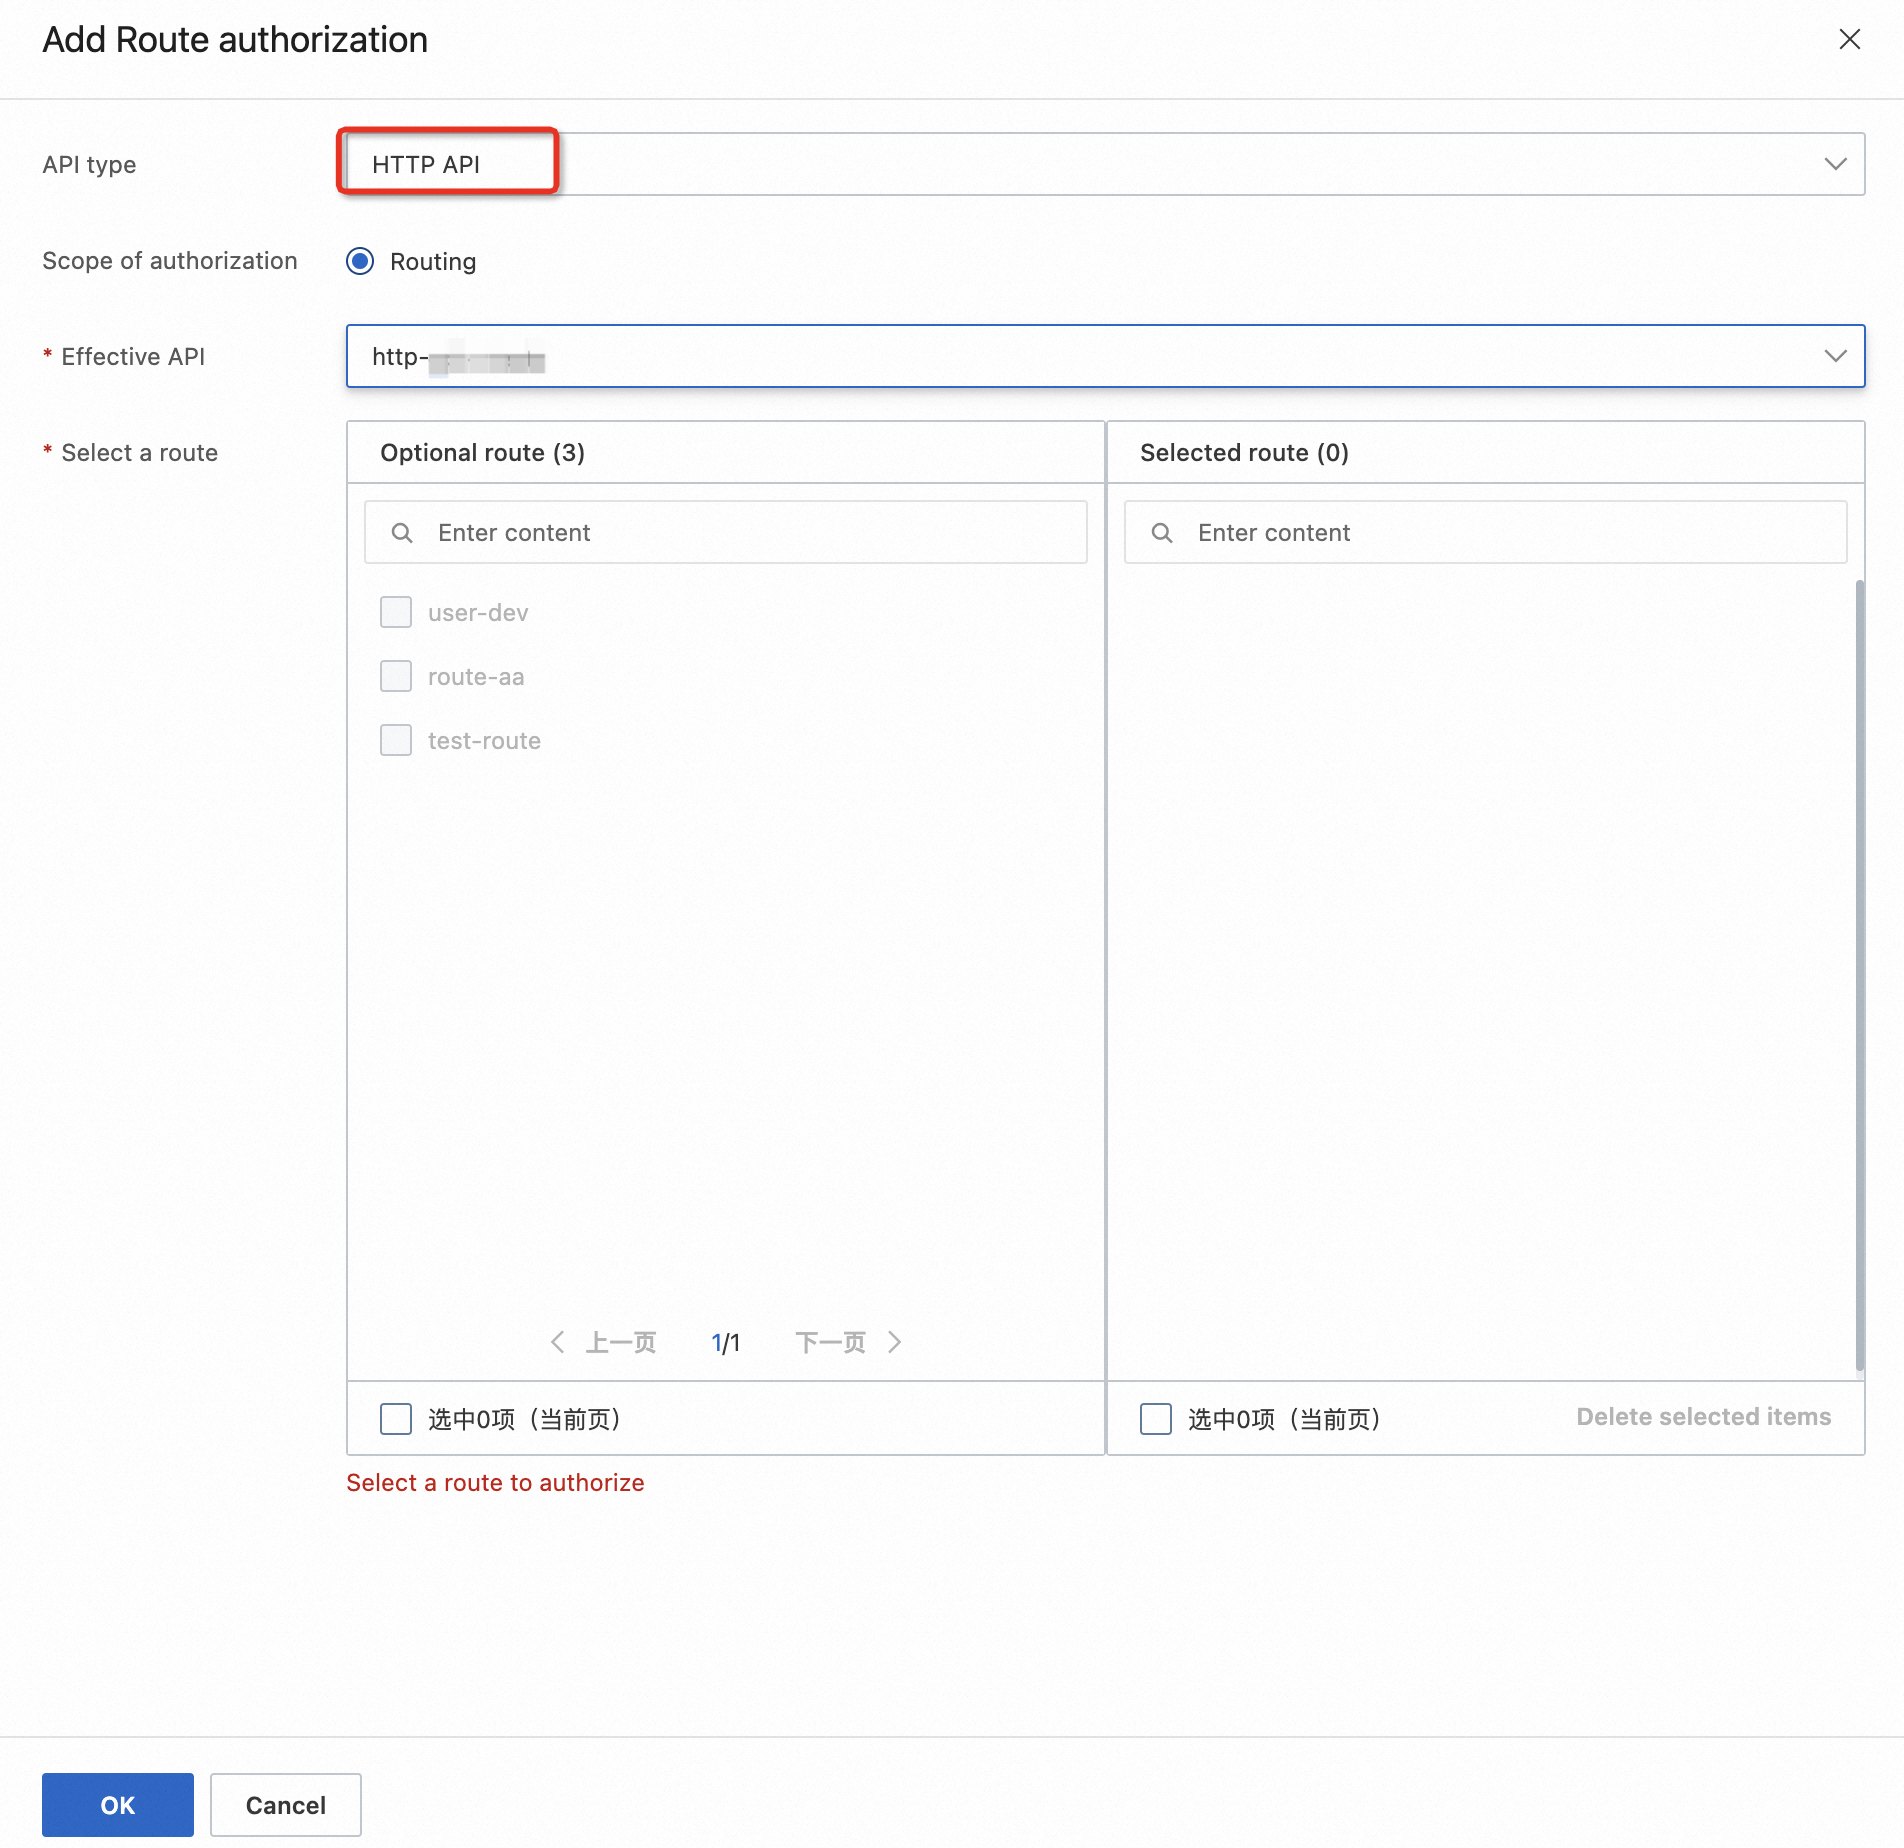Click the Selected route (0) header
1904x1848 pixels.
pyautogui.click(x=1244, y=453)
